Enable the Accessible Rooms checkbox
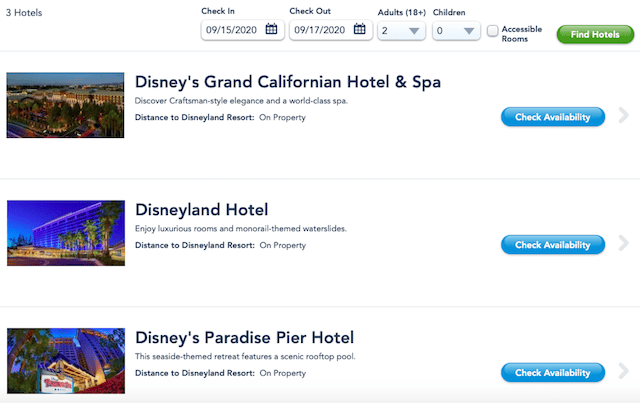The width and height of the screenshot is (640, 403). click(493, 31)
